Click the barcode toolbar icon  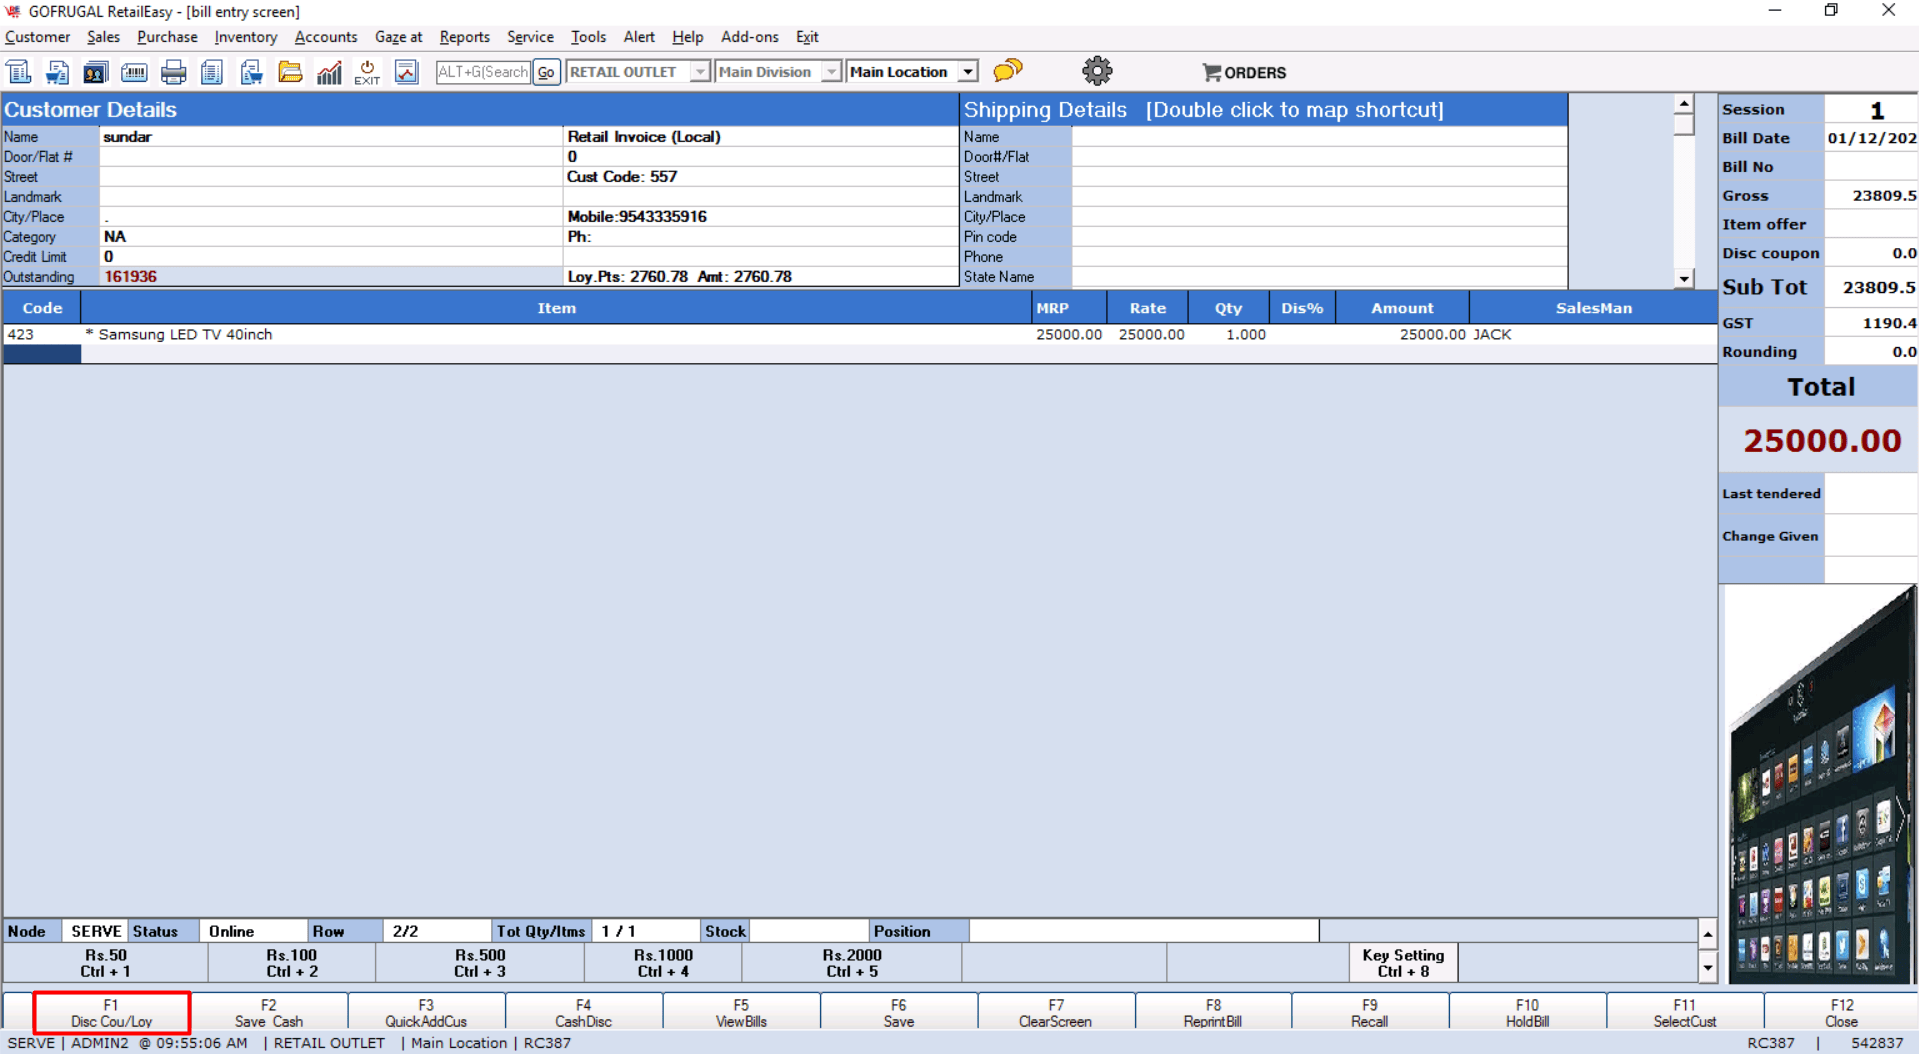click(x=134, y=72)
